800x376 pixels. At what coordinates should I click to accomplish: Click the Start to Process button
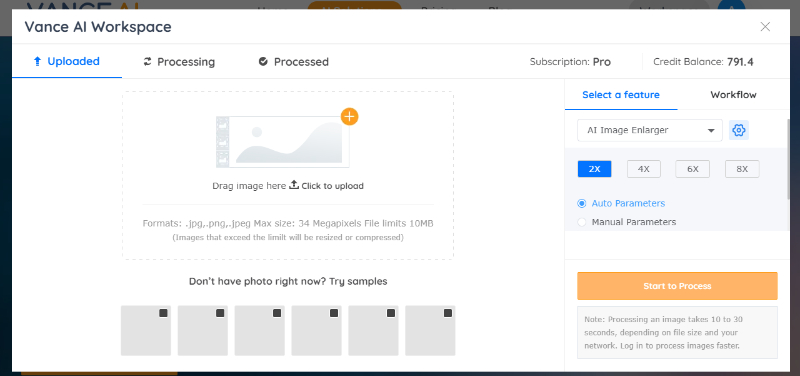(677, 286)
